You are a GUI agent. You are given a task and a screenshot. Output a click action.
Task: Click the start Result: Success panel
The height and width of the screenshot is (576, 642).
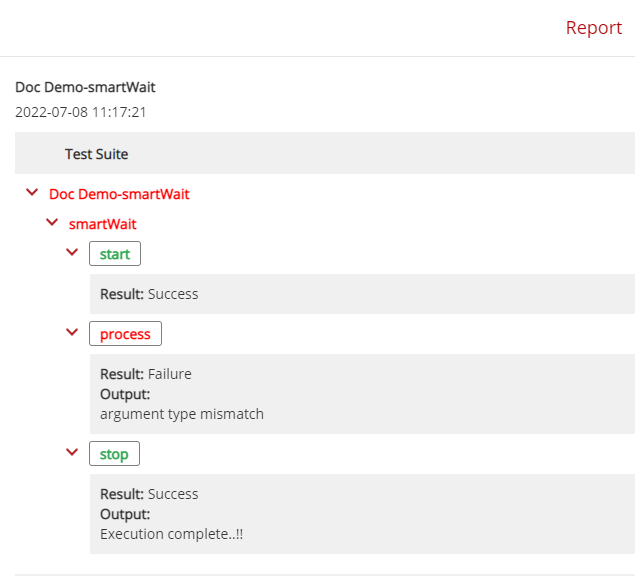[x=362, y=294]
